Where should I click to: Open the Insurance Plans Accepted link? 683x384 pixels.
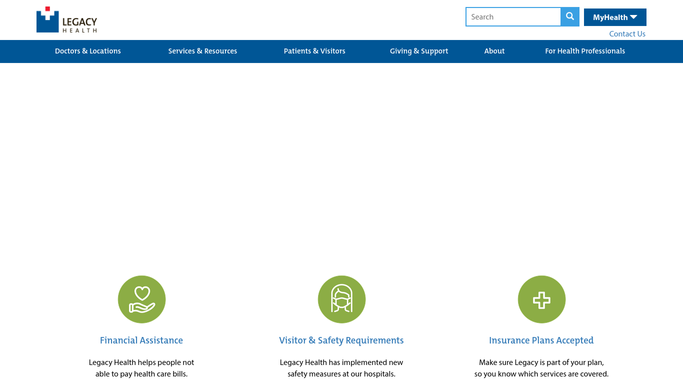pos(541,340)
